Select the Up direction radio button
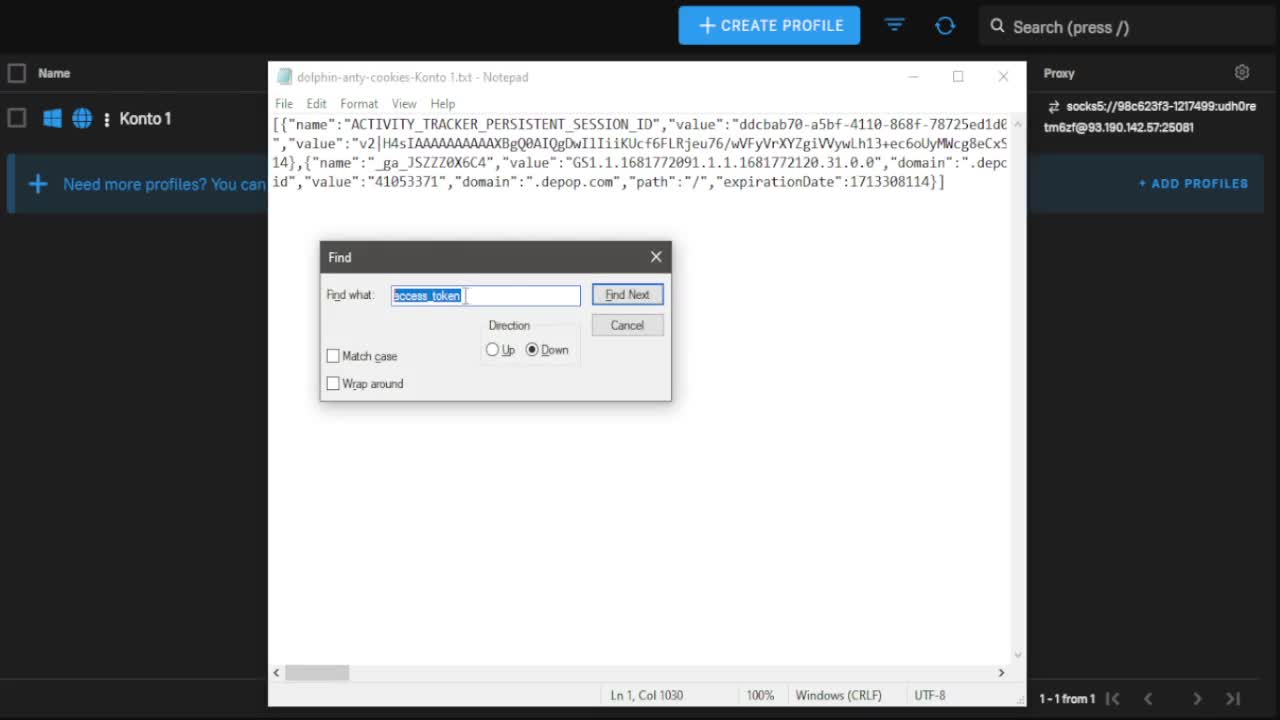The width and height of the screenshot is (1280, 720). pos(492,350)
